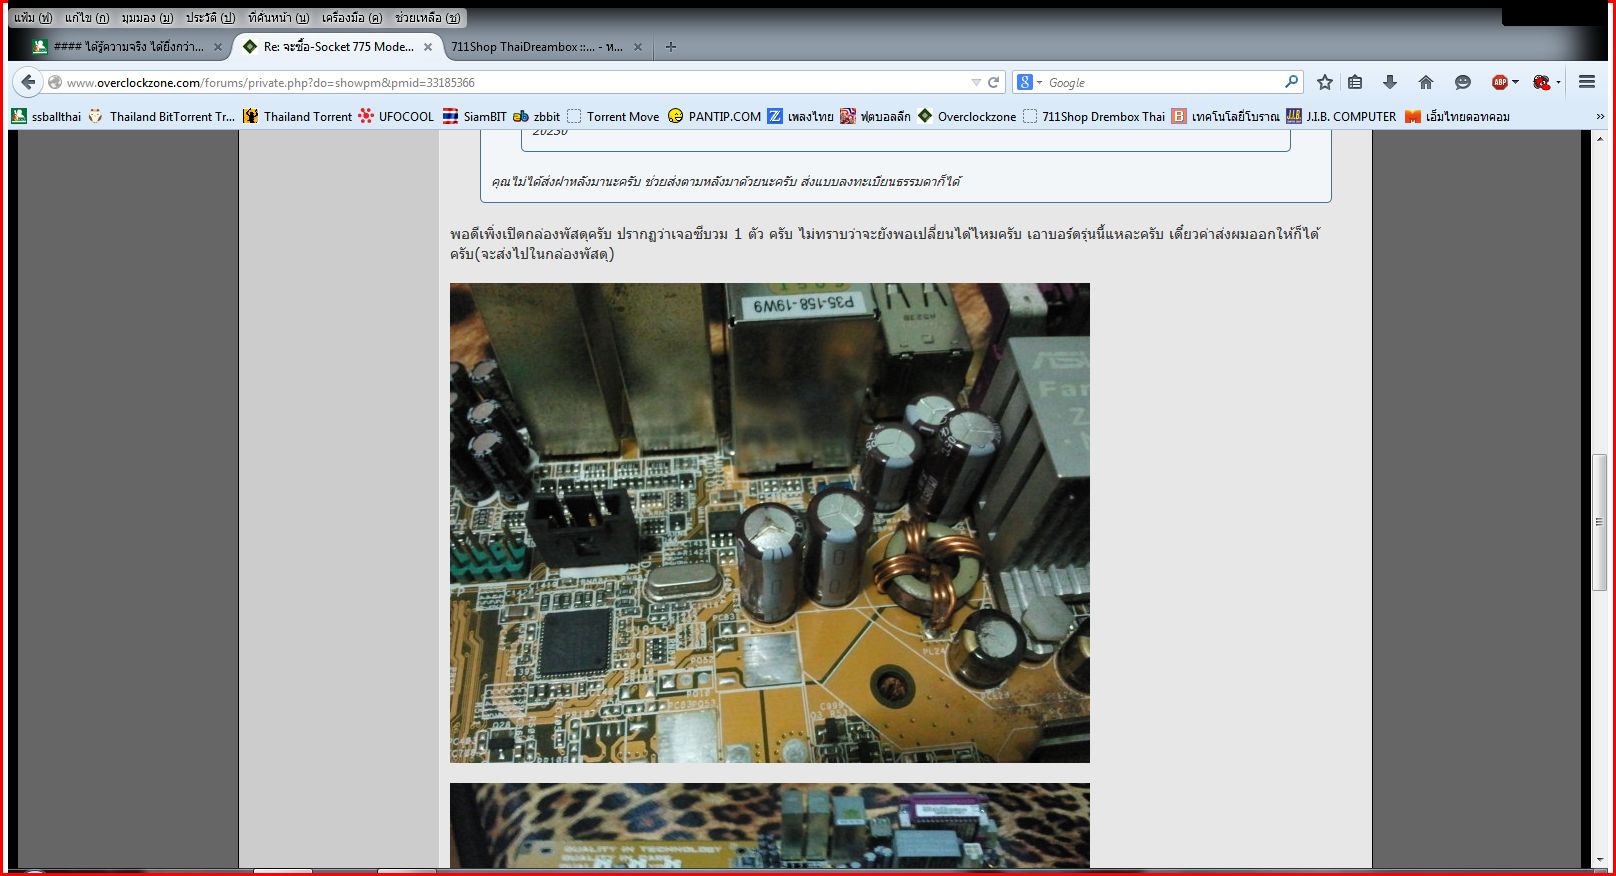Reload the page with refresh icon
This screenshot has height=876, width=1616.
click(x=993, y=82)
